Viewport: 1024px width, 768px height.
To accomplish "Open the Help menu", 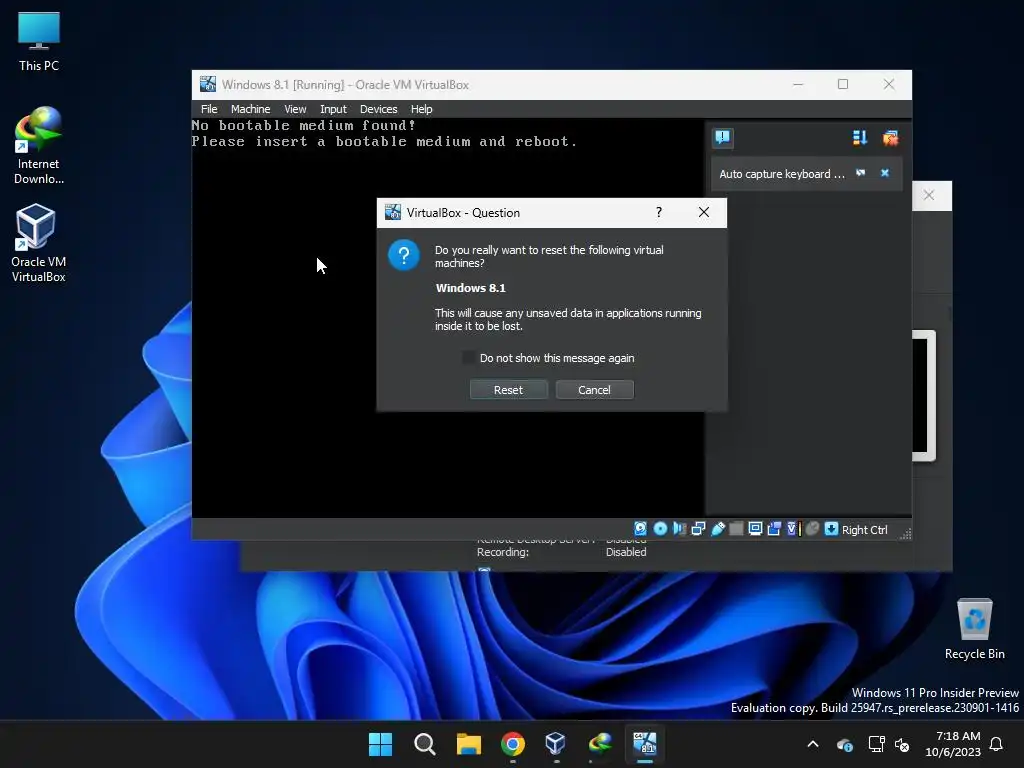I will (x=421, y=109).
